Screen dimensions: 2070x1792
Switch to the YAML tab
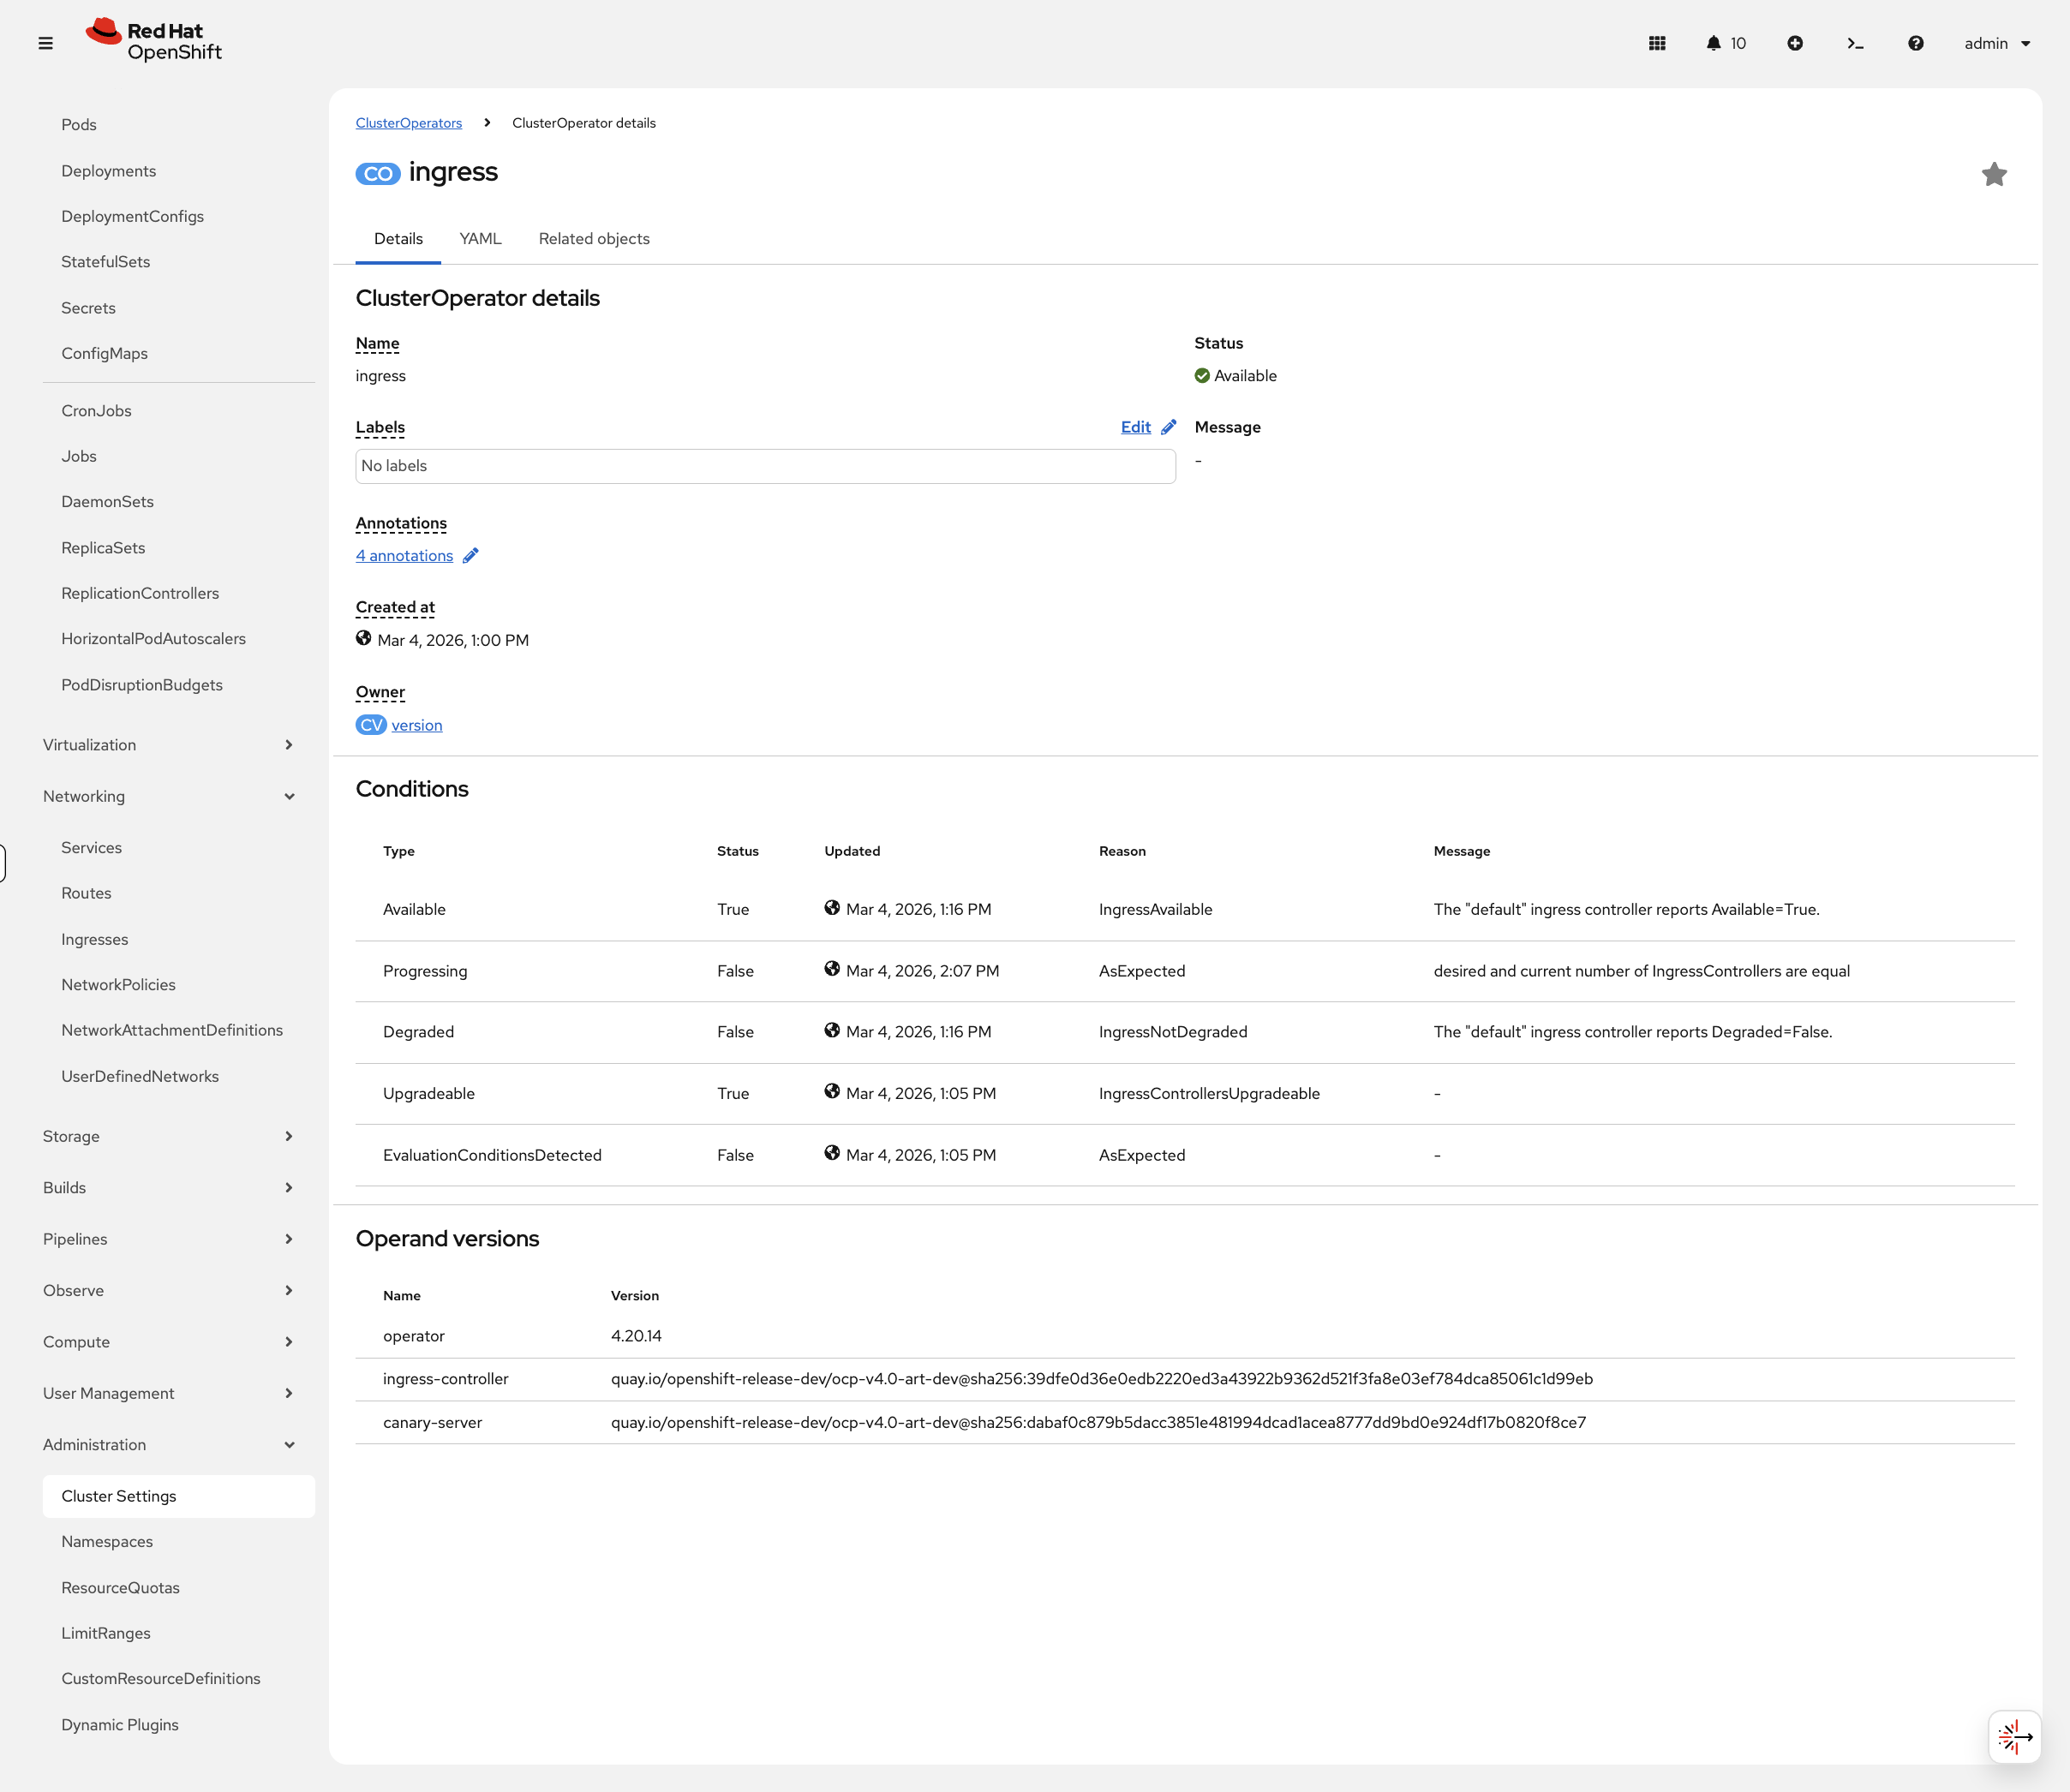point(480,239)
